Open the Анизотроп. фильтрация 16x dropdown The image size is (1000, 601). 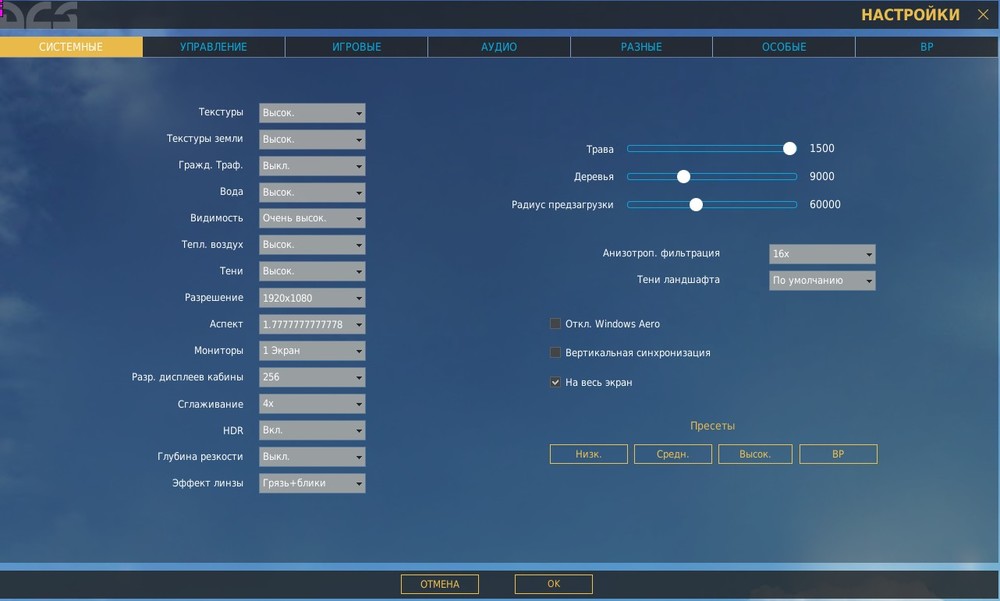click(x=822, y=254)
